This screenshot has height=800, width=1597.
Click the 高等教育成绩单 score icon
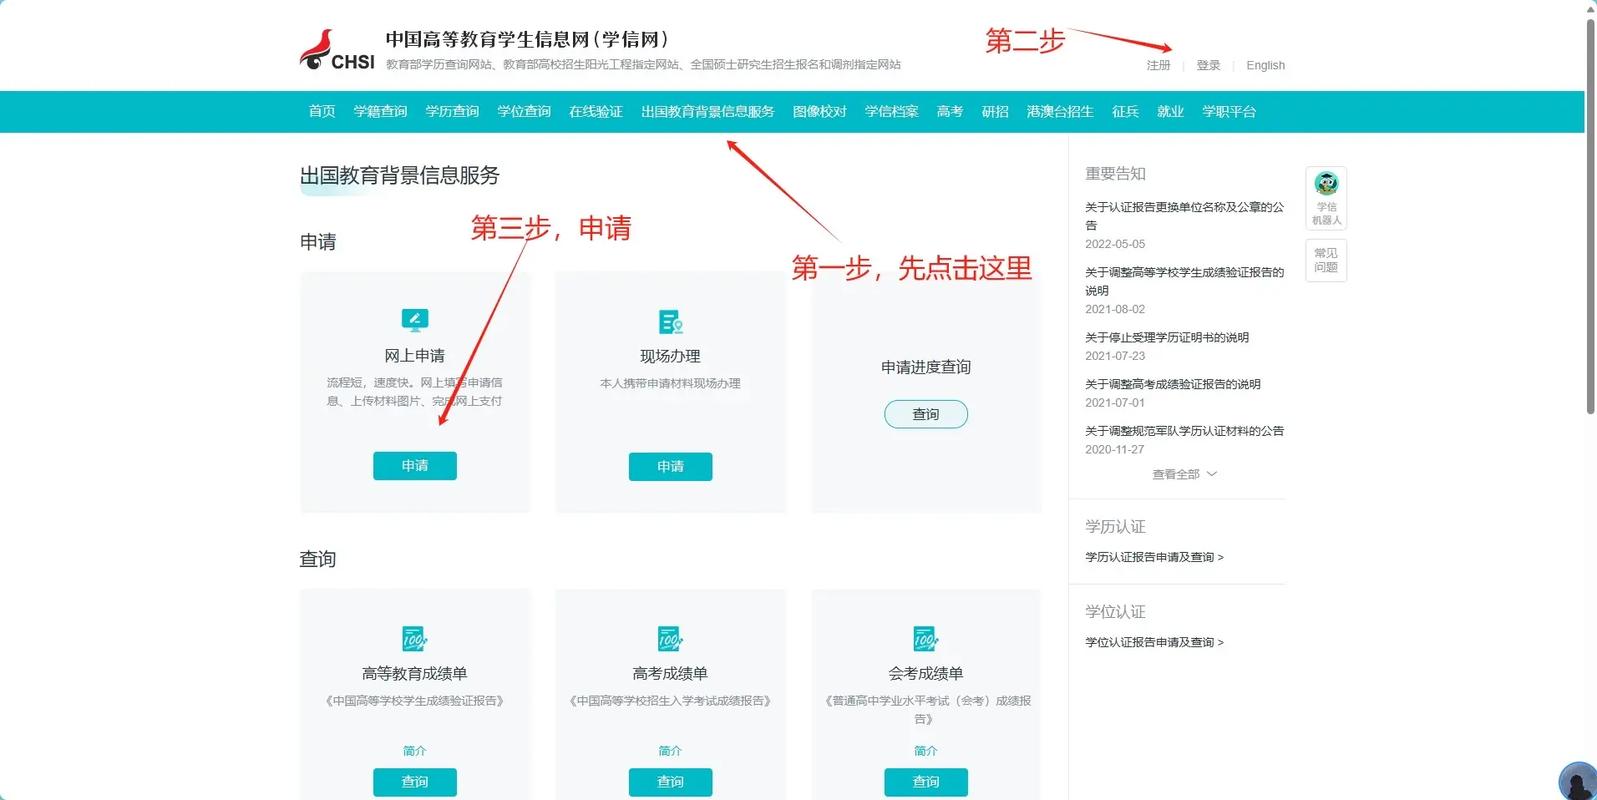click(x=414, y=638)
